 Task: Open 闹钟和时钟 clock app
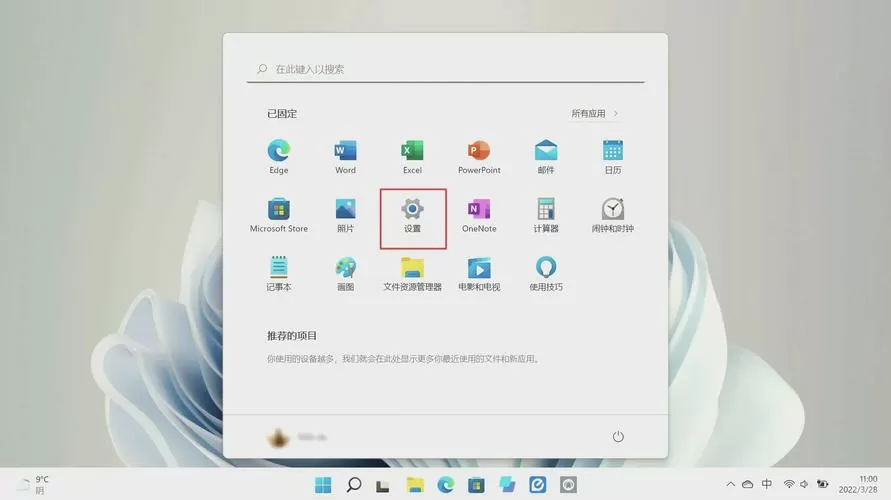tap(613, 215)
